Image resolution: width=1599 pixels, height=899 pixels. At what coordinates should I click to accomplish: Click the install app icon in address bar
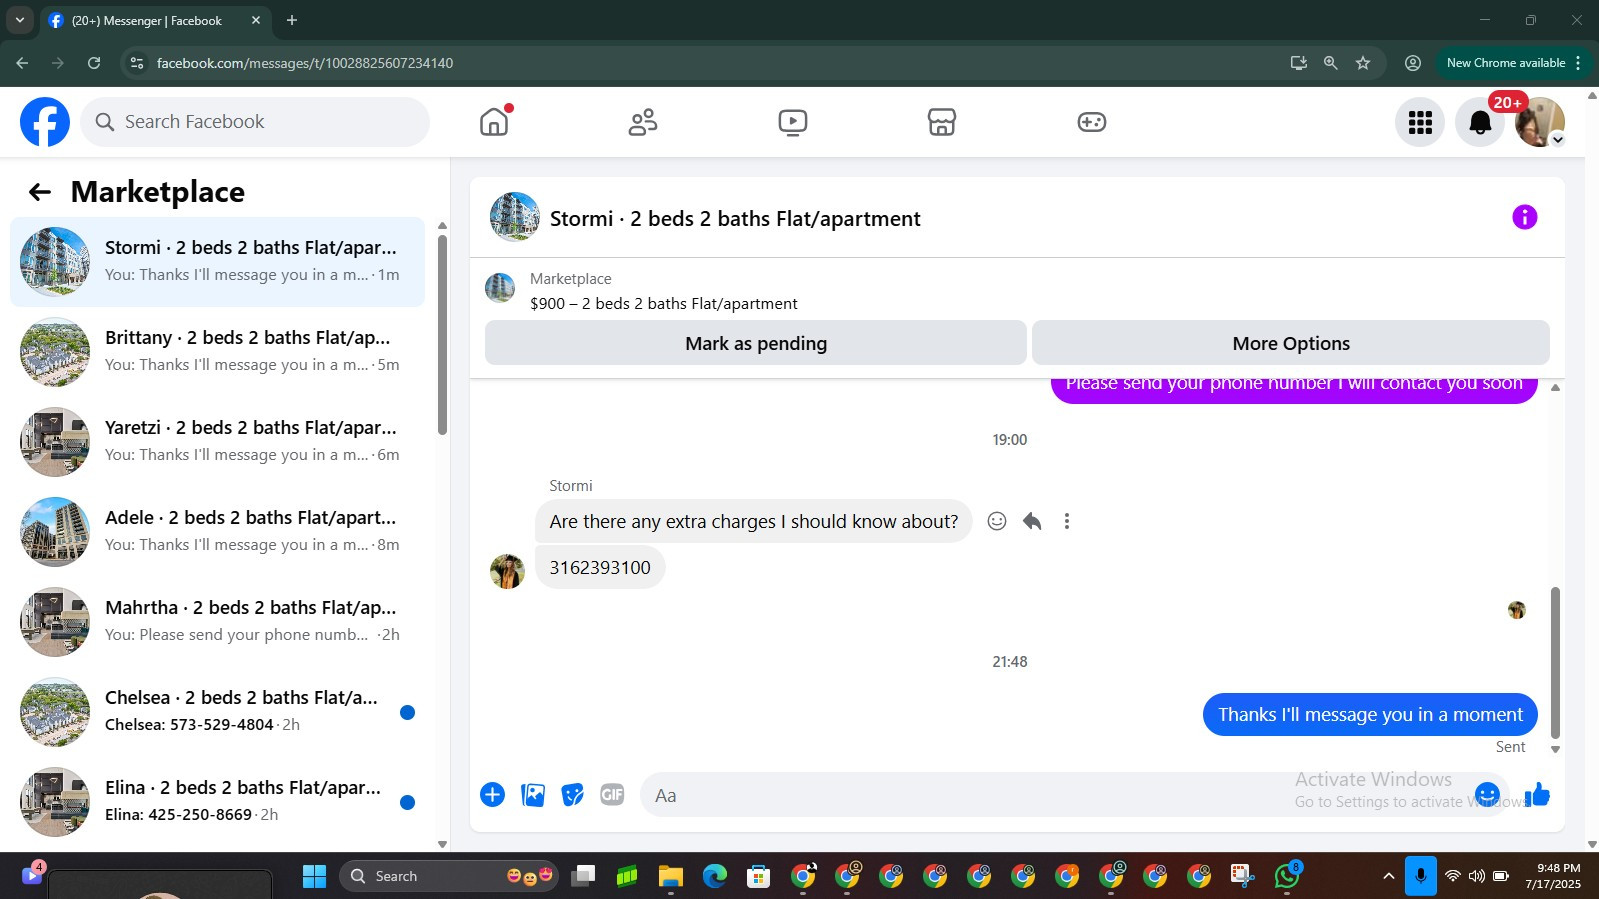[1298, 62]
